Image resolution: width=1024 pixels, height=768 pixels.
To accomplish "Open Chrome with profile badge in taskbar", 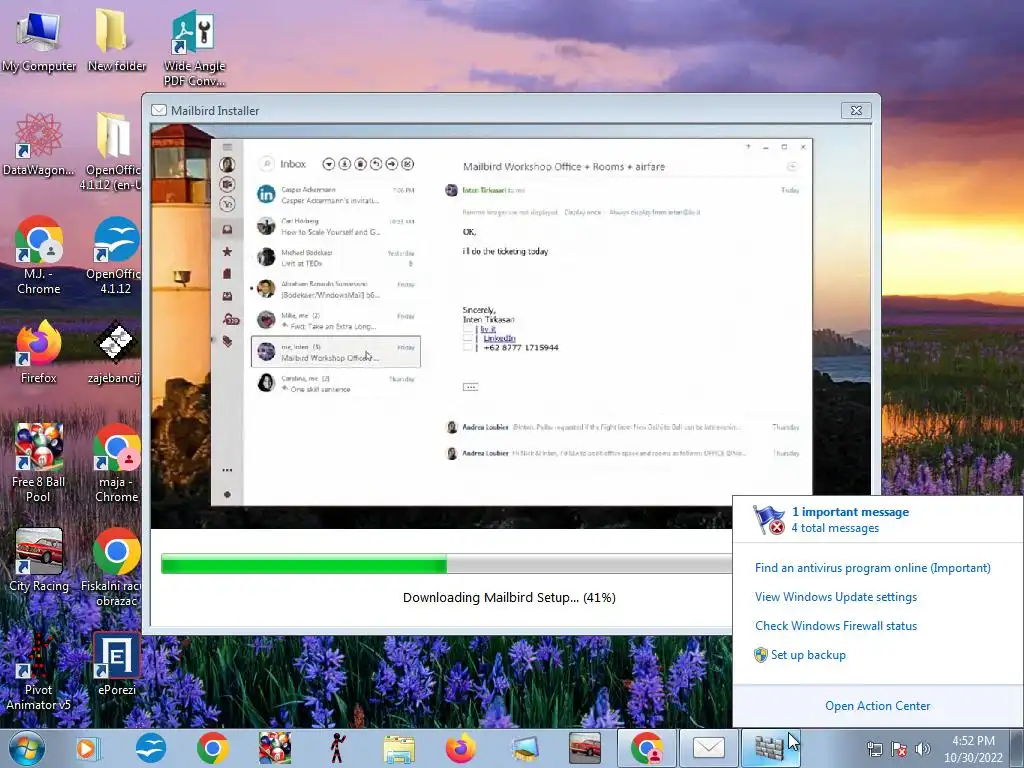I will pos(647,748).
